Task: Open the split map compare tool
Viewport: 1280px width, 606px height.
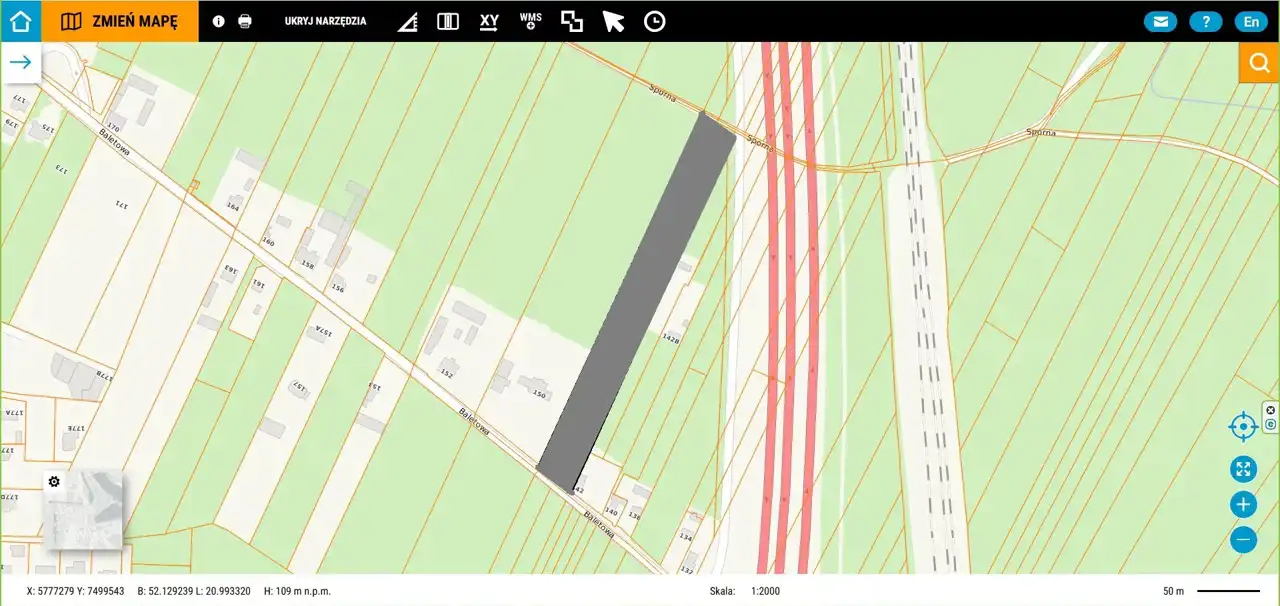Action: (448, 21)
